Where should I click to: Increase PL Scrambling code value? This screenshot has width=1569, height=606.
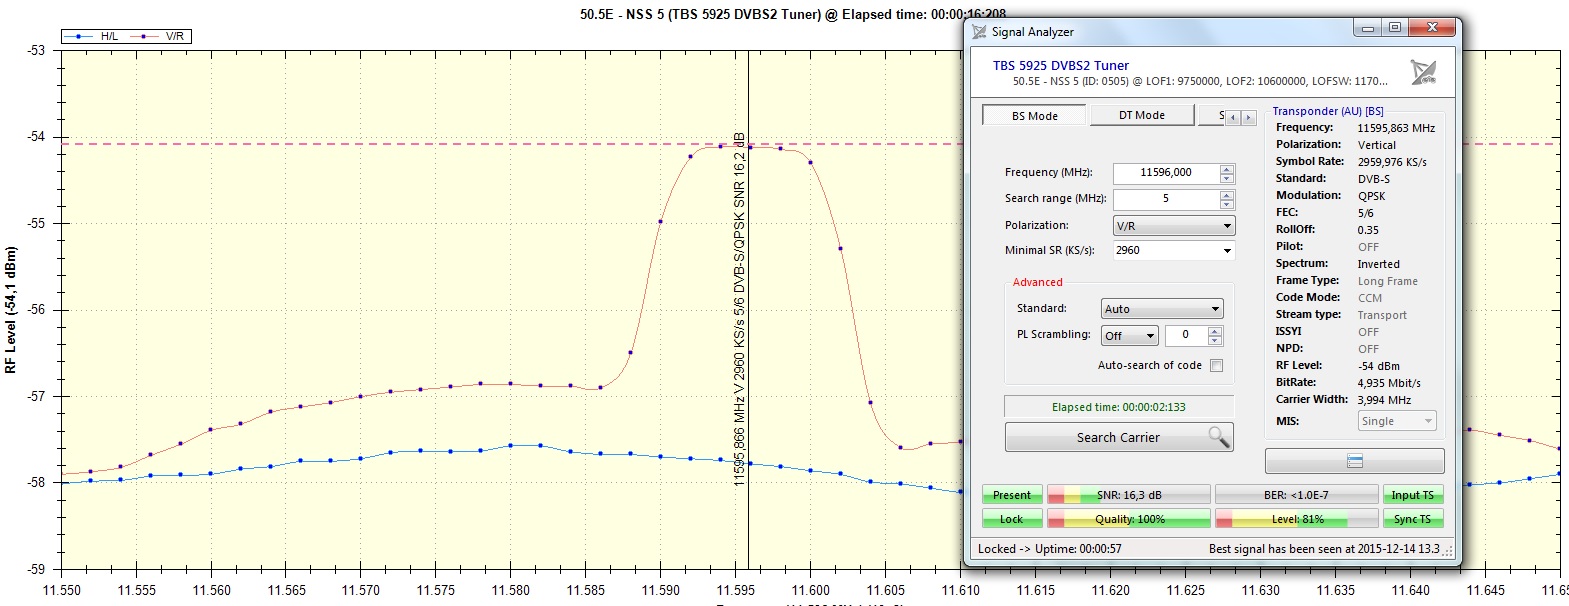[x=1215, y=331]
